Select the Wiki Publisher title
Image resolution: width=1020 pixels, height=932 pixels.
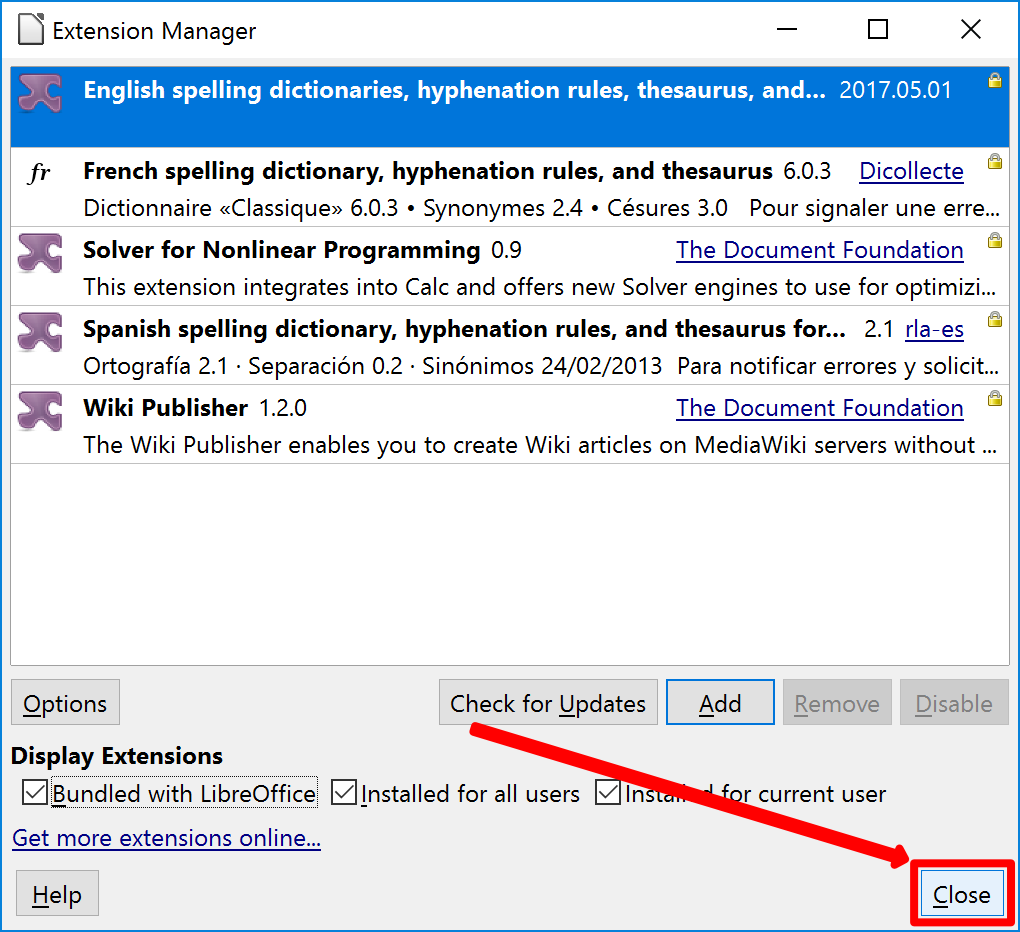(165, 408)
